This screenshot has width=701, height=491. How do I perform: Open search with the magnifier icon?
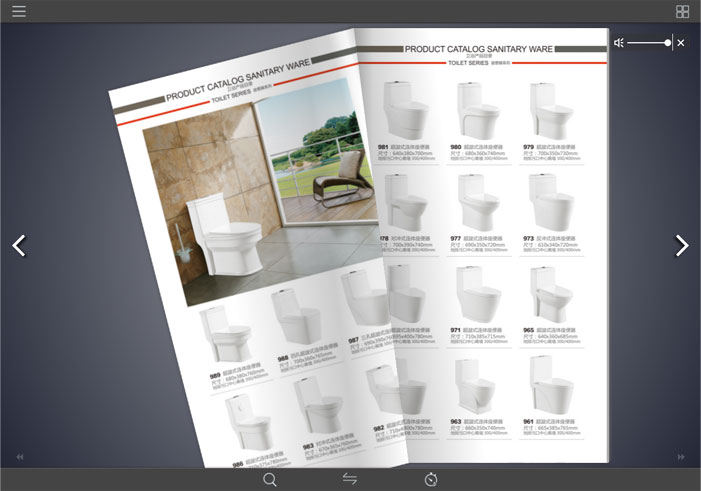[x=270, y=479]
